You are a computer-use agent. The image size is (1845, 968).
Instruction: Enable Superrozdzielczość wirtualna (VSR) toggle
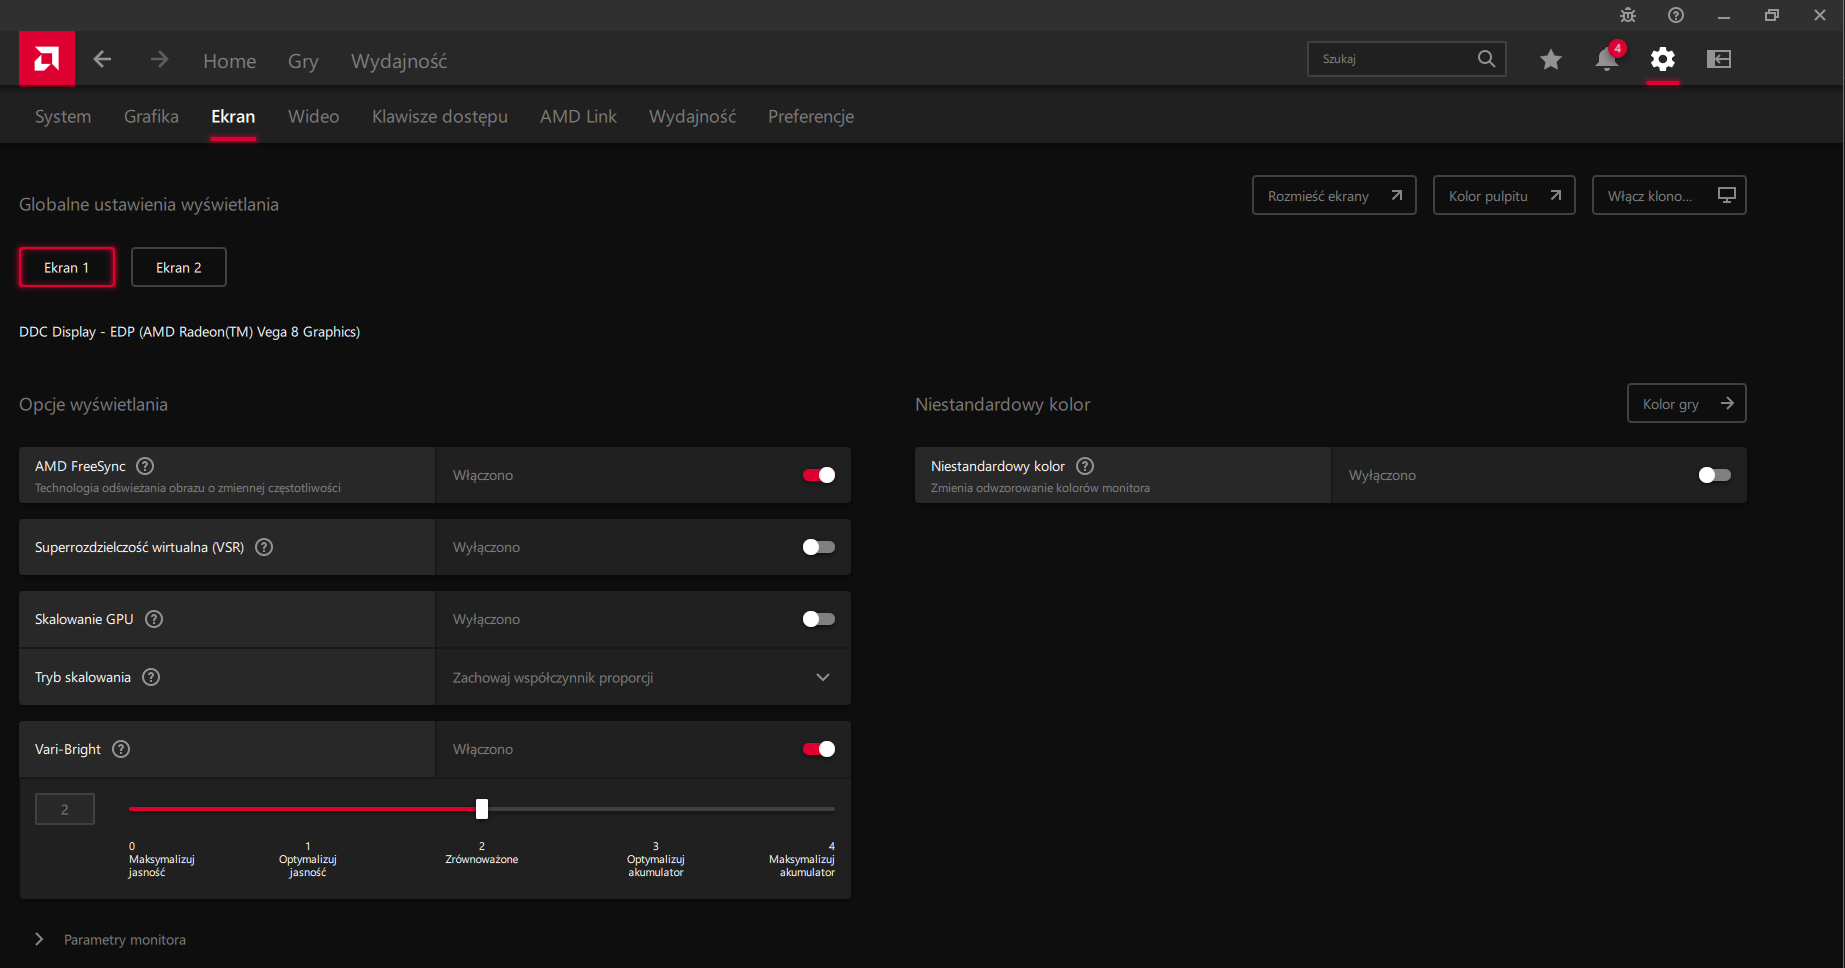point(819,547)
